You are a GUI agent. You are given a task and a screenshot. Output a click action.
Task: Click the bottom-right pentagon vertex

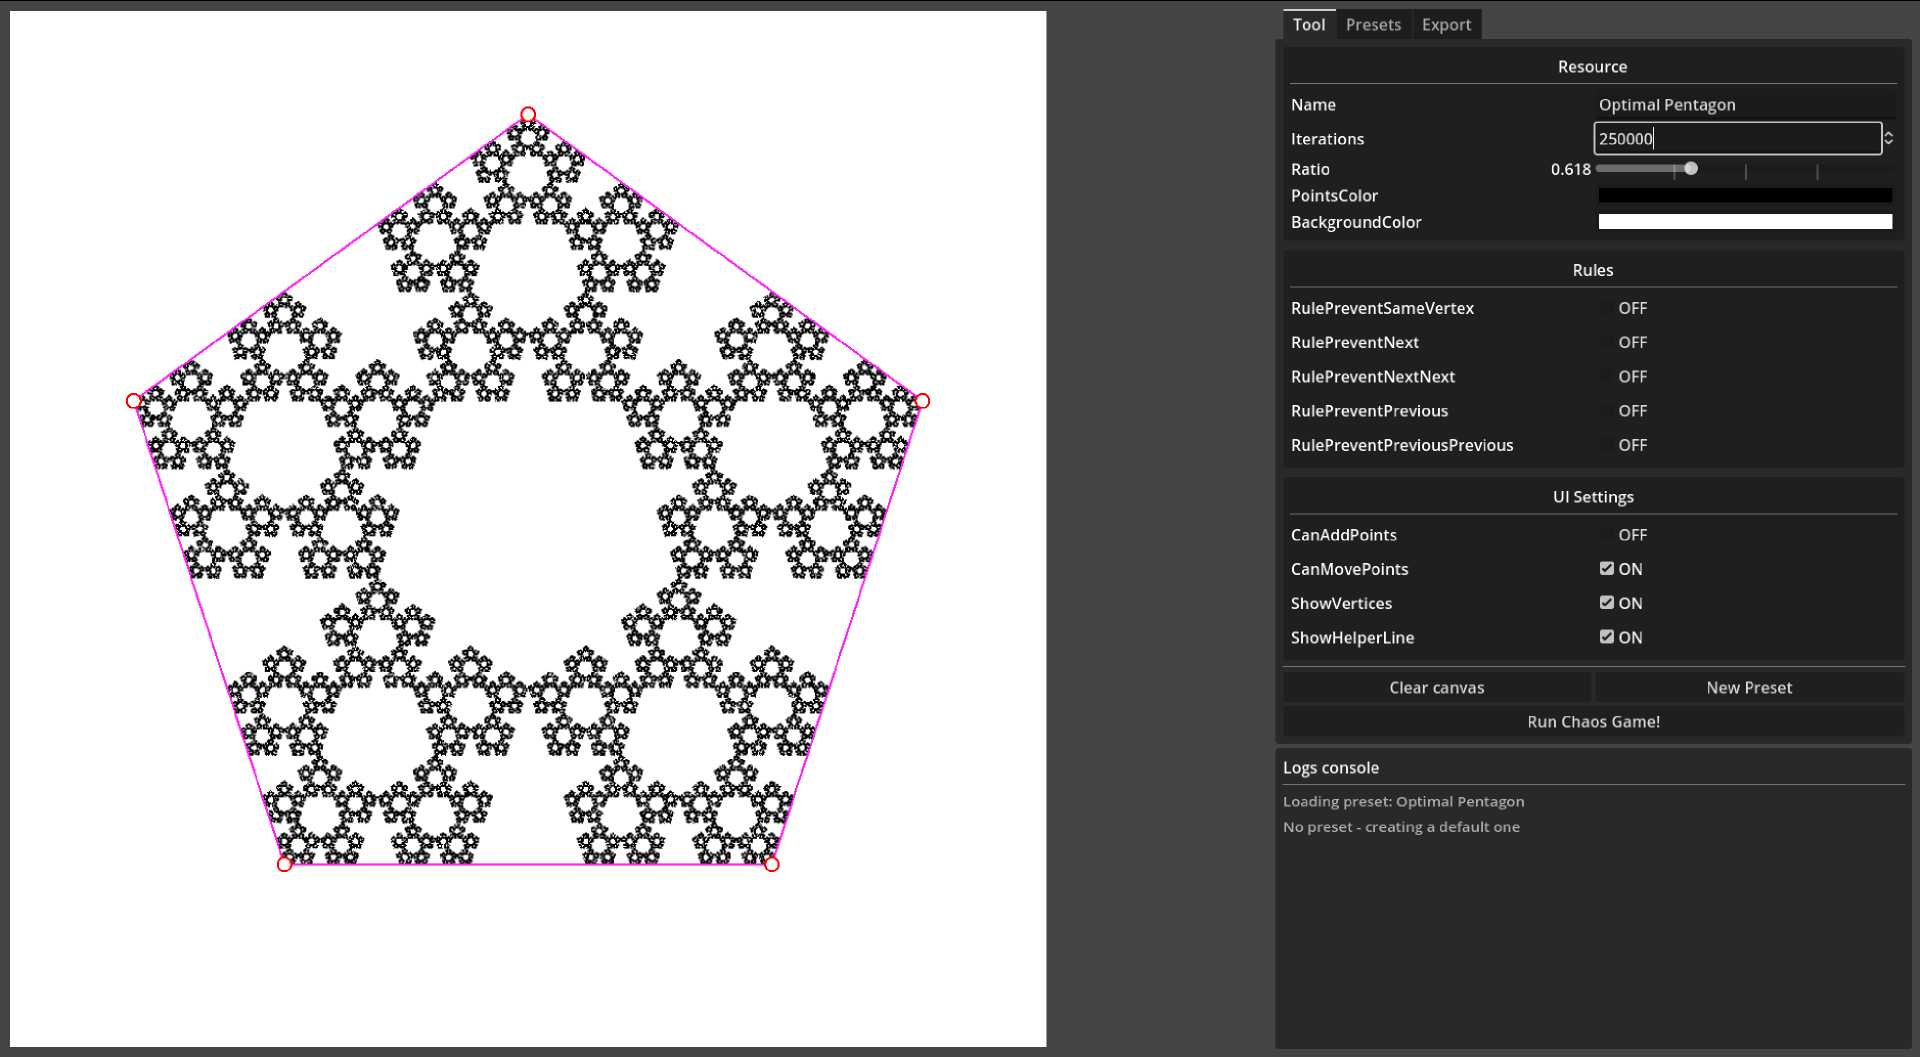click(771, 864)
